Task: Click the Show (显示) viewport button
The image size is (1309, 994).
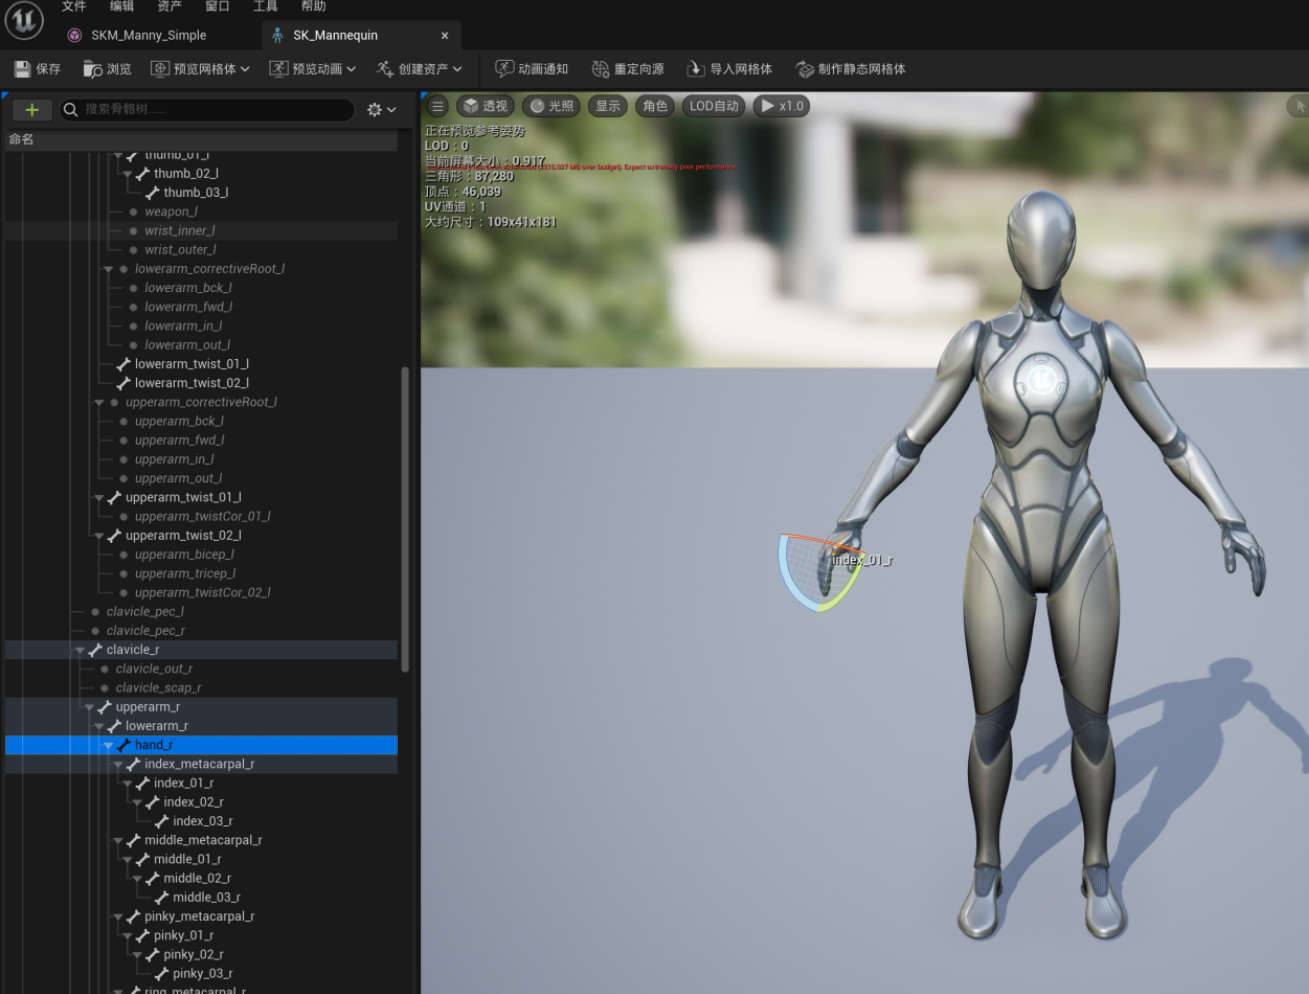Action: tap(608, 106)
